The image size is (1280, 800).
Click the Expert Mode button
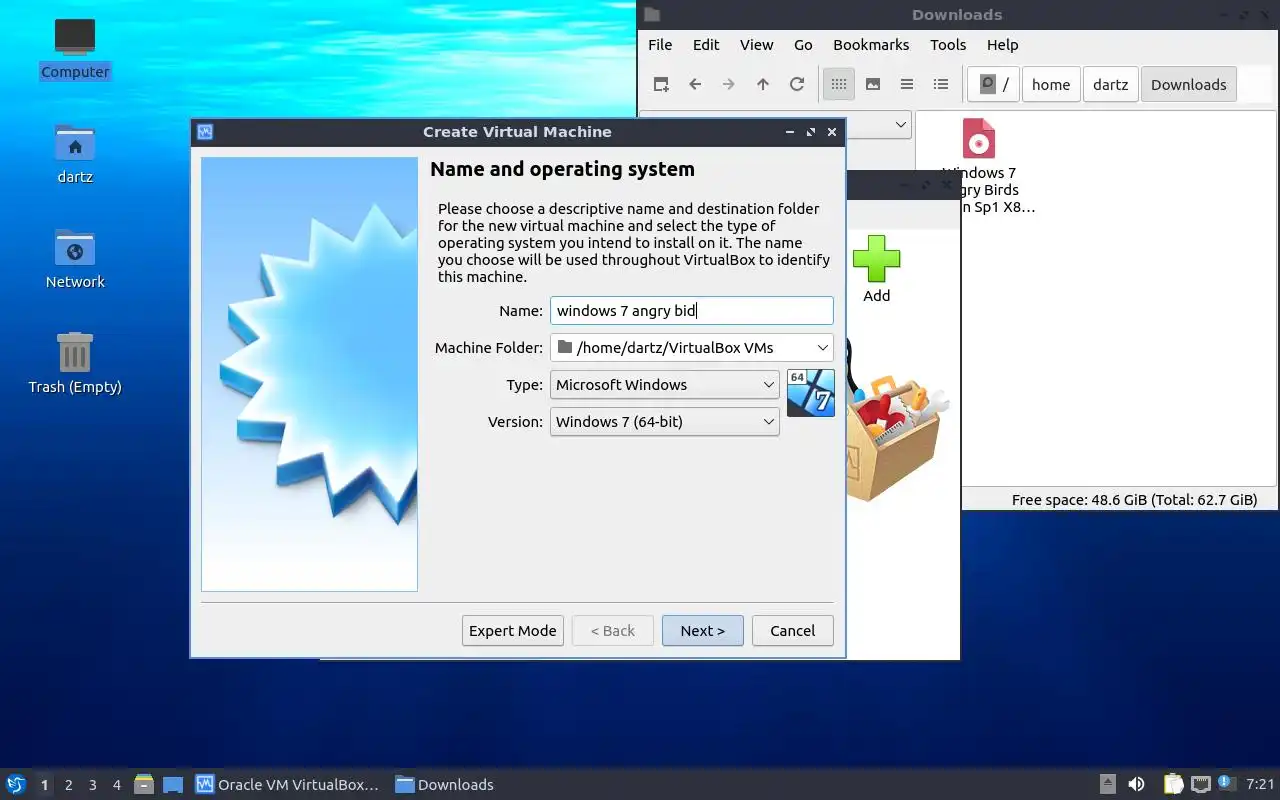pyautogui.click(x=513, y=630)
